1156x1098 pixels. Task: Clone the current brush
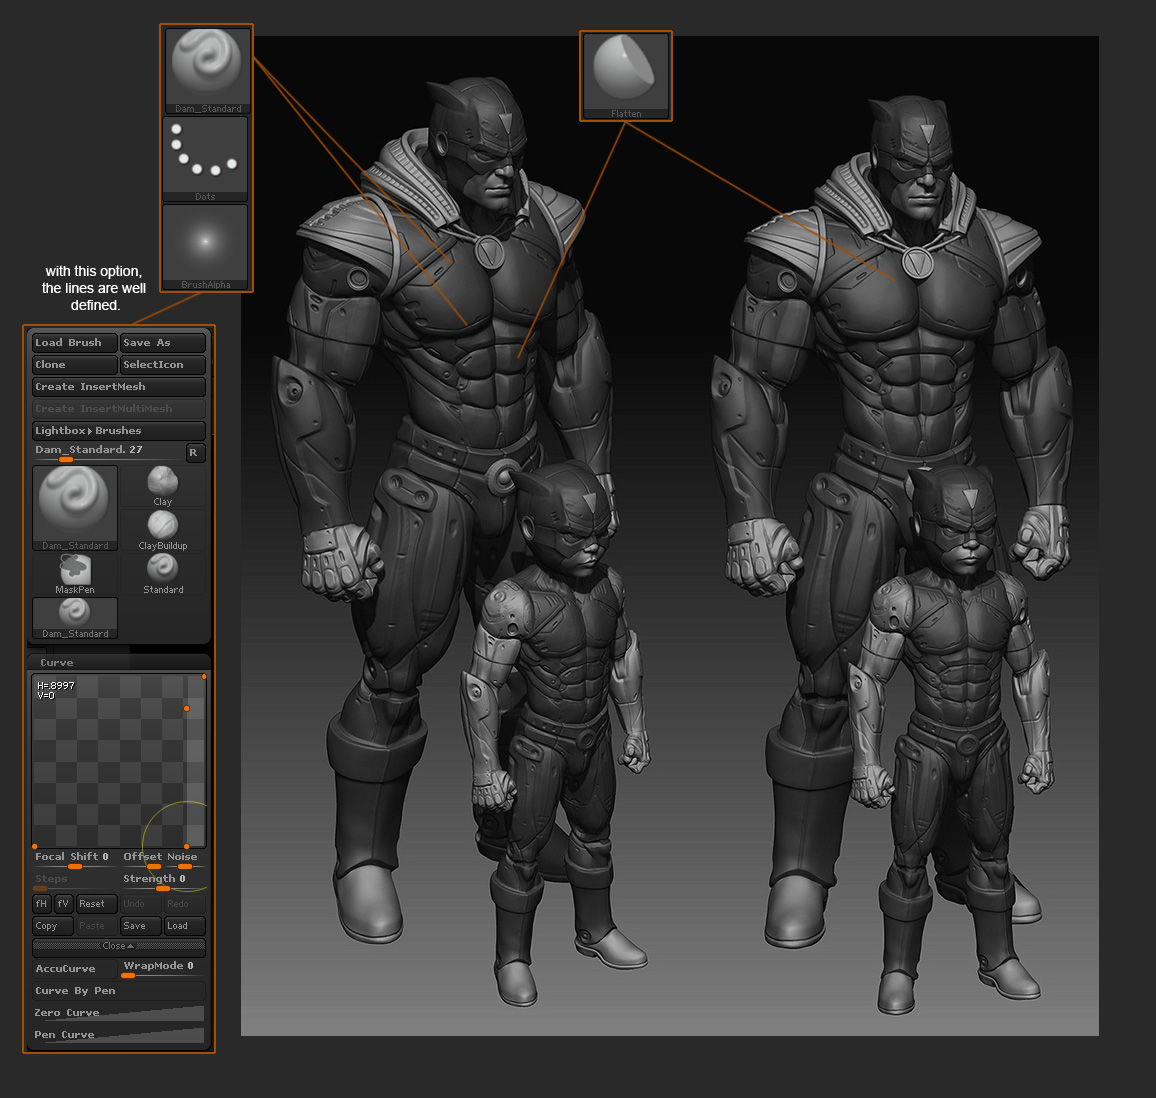(x=74, y=365)
